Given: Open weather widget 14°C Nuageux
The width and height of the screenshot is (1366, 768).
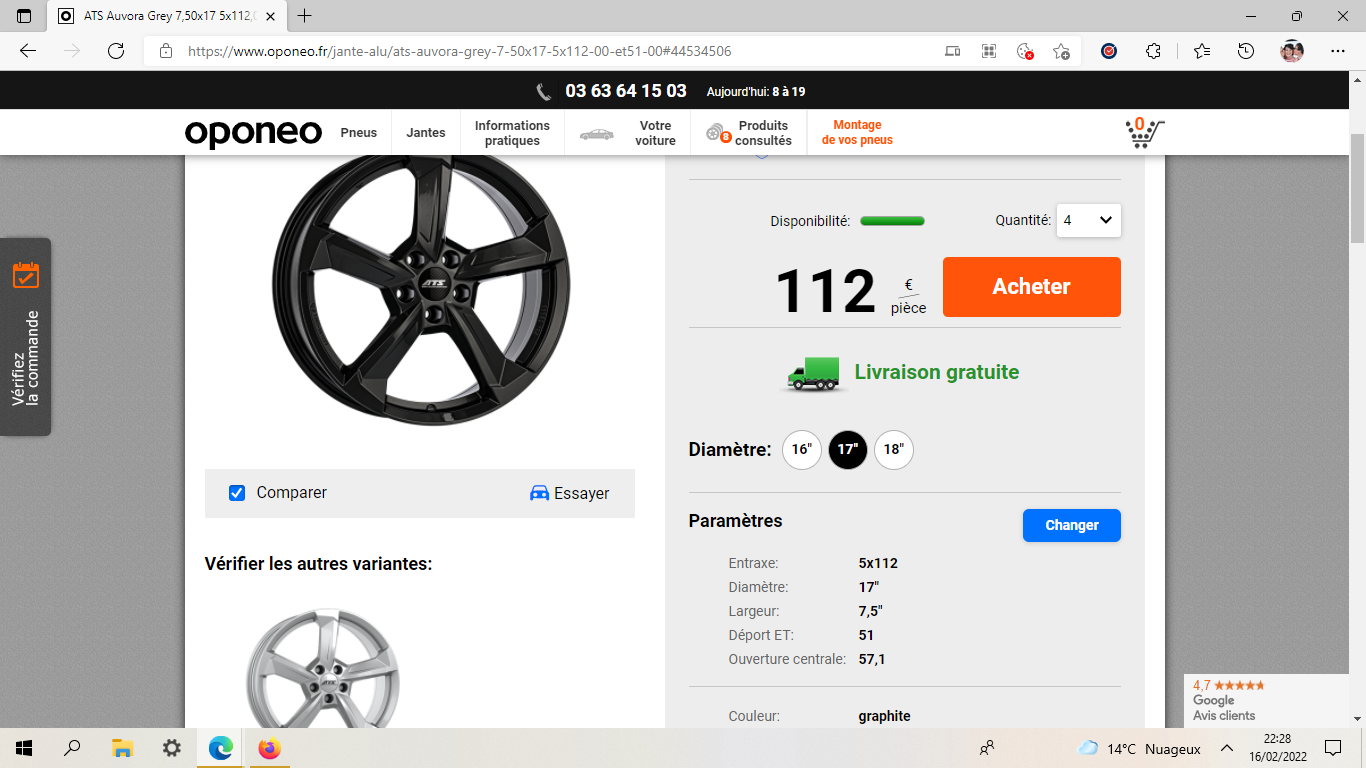Looking at the screenshot, I should tap(1138, 748).
